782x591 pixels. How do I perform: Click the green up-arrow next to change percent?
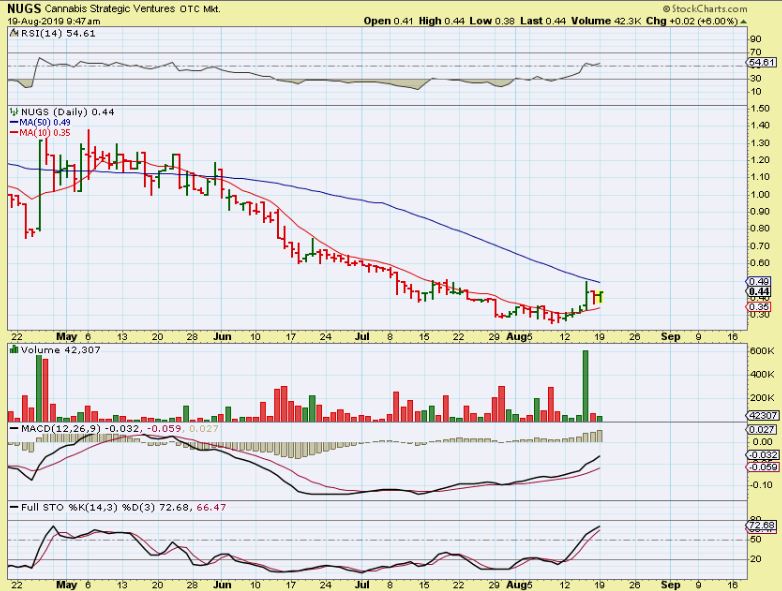744,21
